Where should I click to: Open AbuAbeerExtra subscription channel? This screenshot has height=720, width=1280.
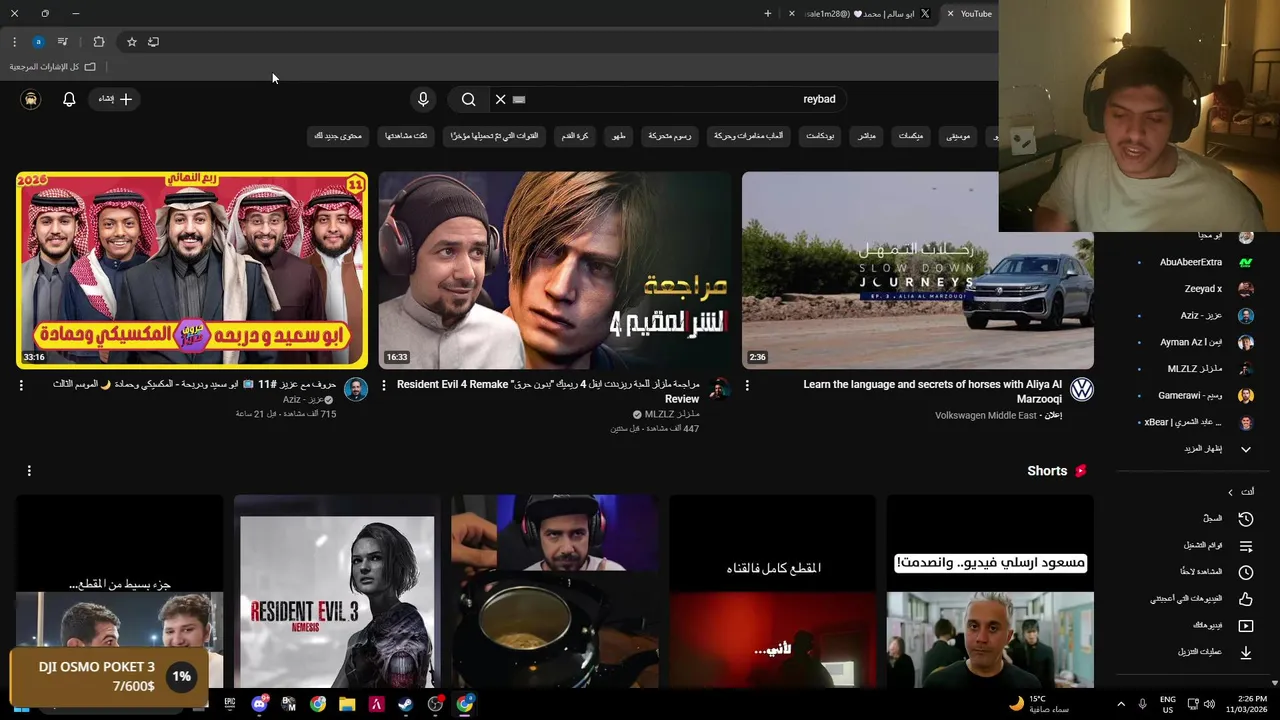click(x=1194, y=262)
